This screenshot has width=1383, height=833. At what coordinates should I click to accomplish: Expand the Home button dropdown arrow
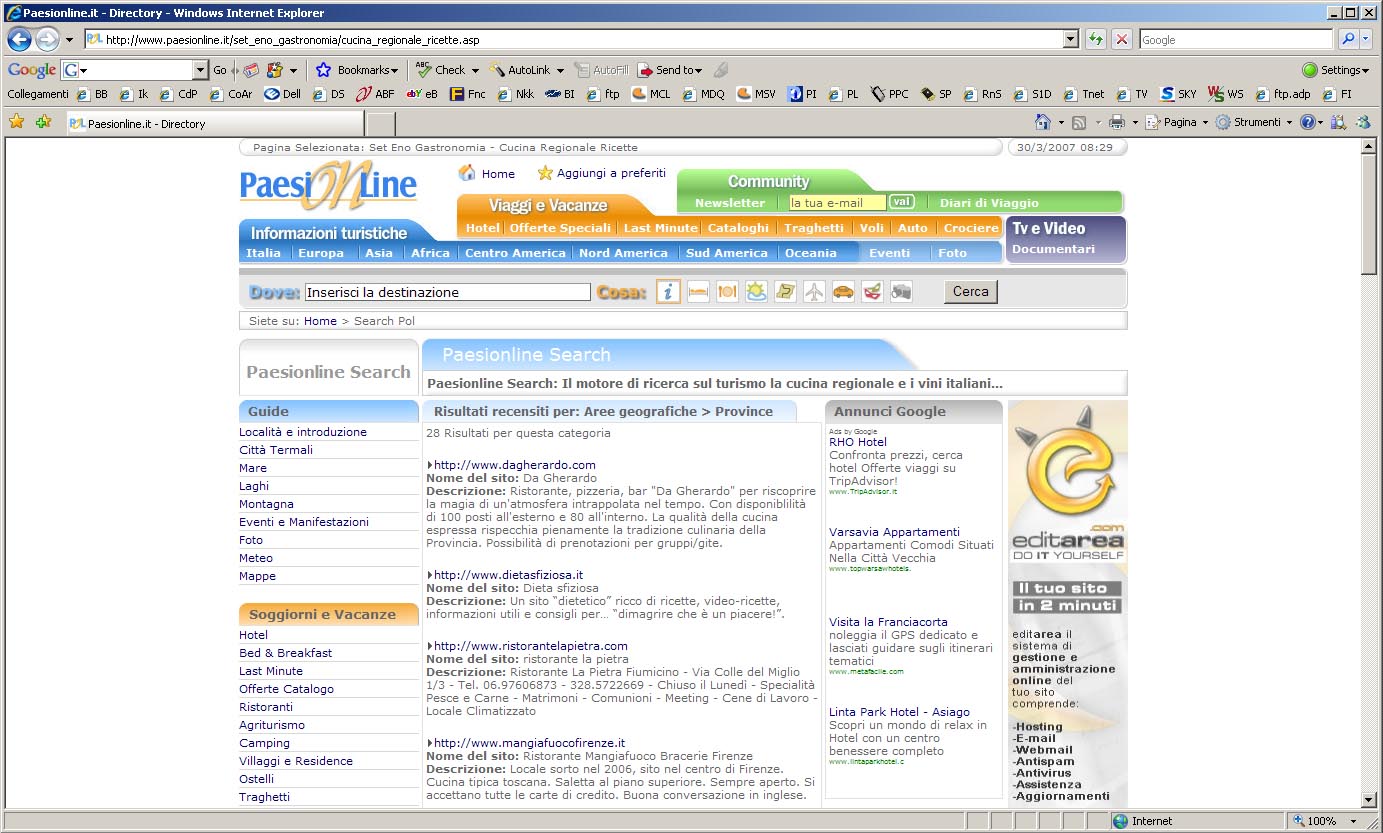[x=1060, y=122]
